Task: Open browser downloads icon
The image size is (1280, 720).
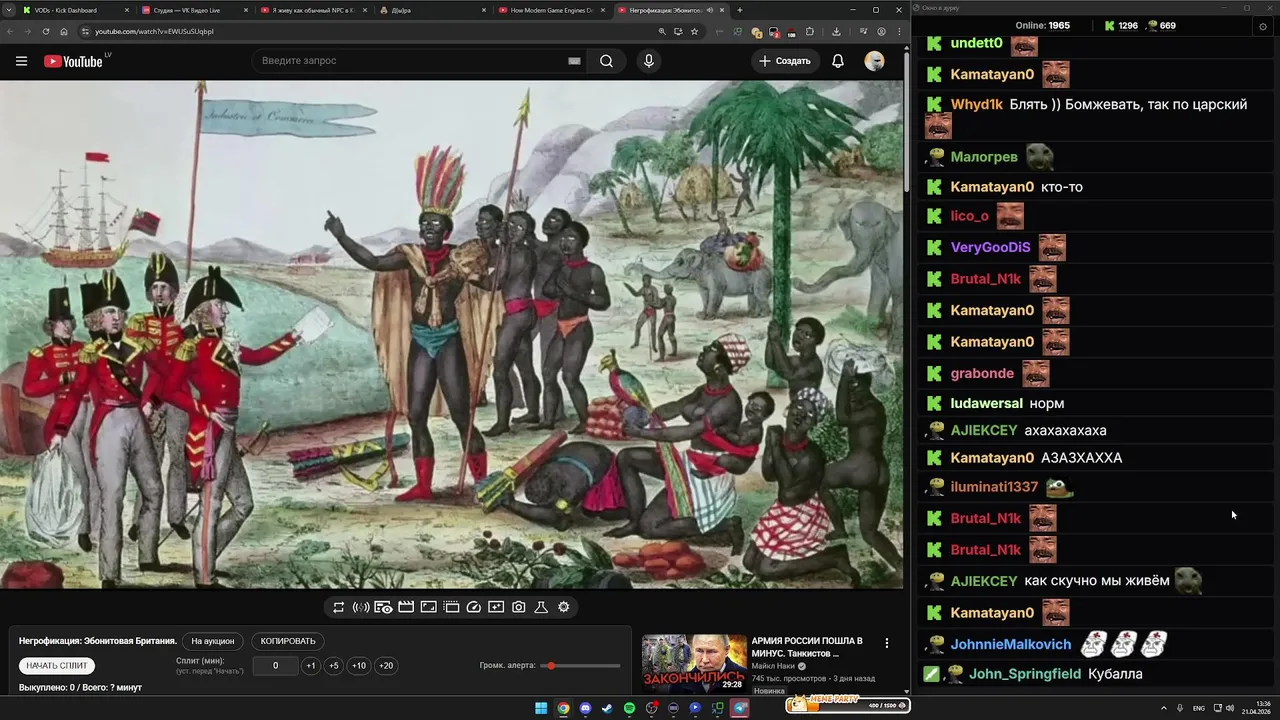Action: click(x=836, y=31)
